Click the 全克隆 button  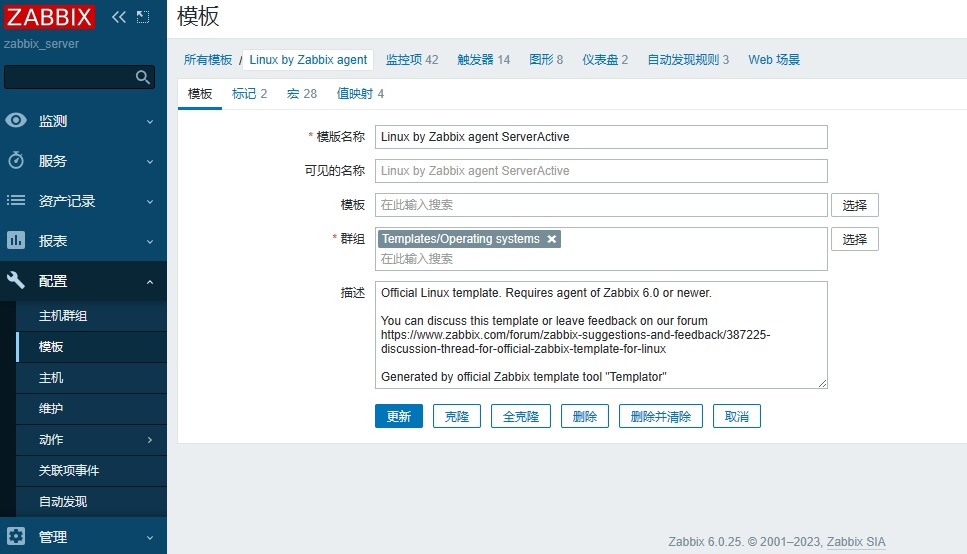click(520, 416)
